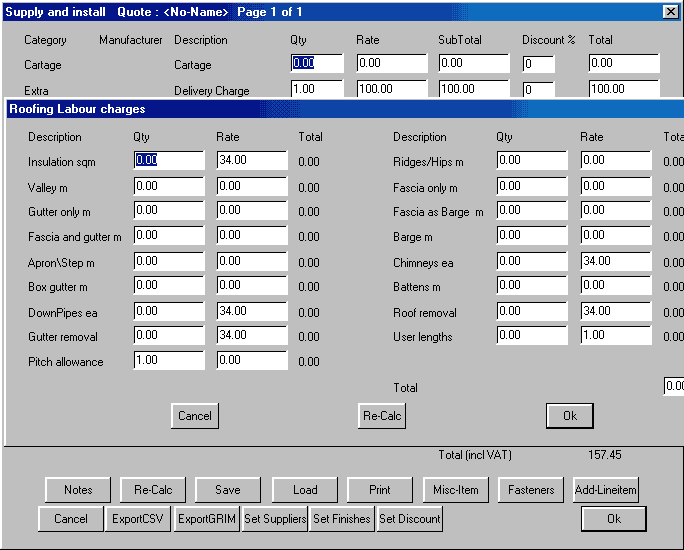The width and height of the screenshot is (684, 550).
Task: Load a saved quote
Action: pyautogui.click(x=305, y=490)
